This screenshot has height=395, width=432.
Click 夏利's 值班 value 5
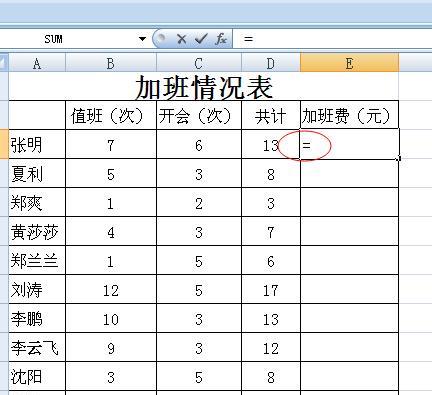111,173
